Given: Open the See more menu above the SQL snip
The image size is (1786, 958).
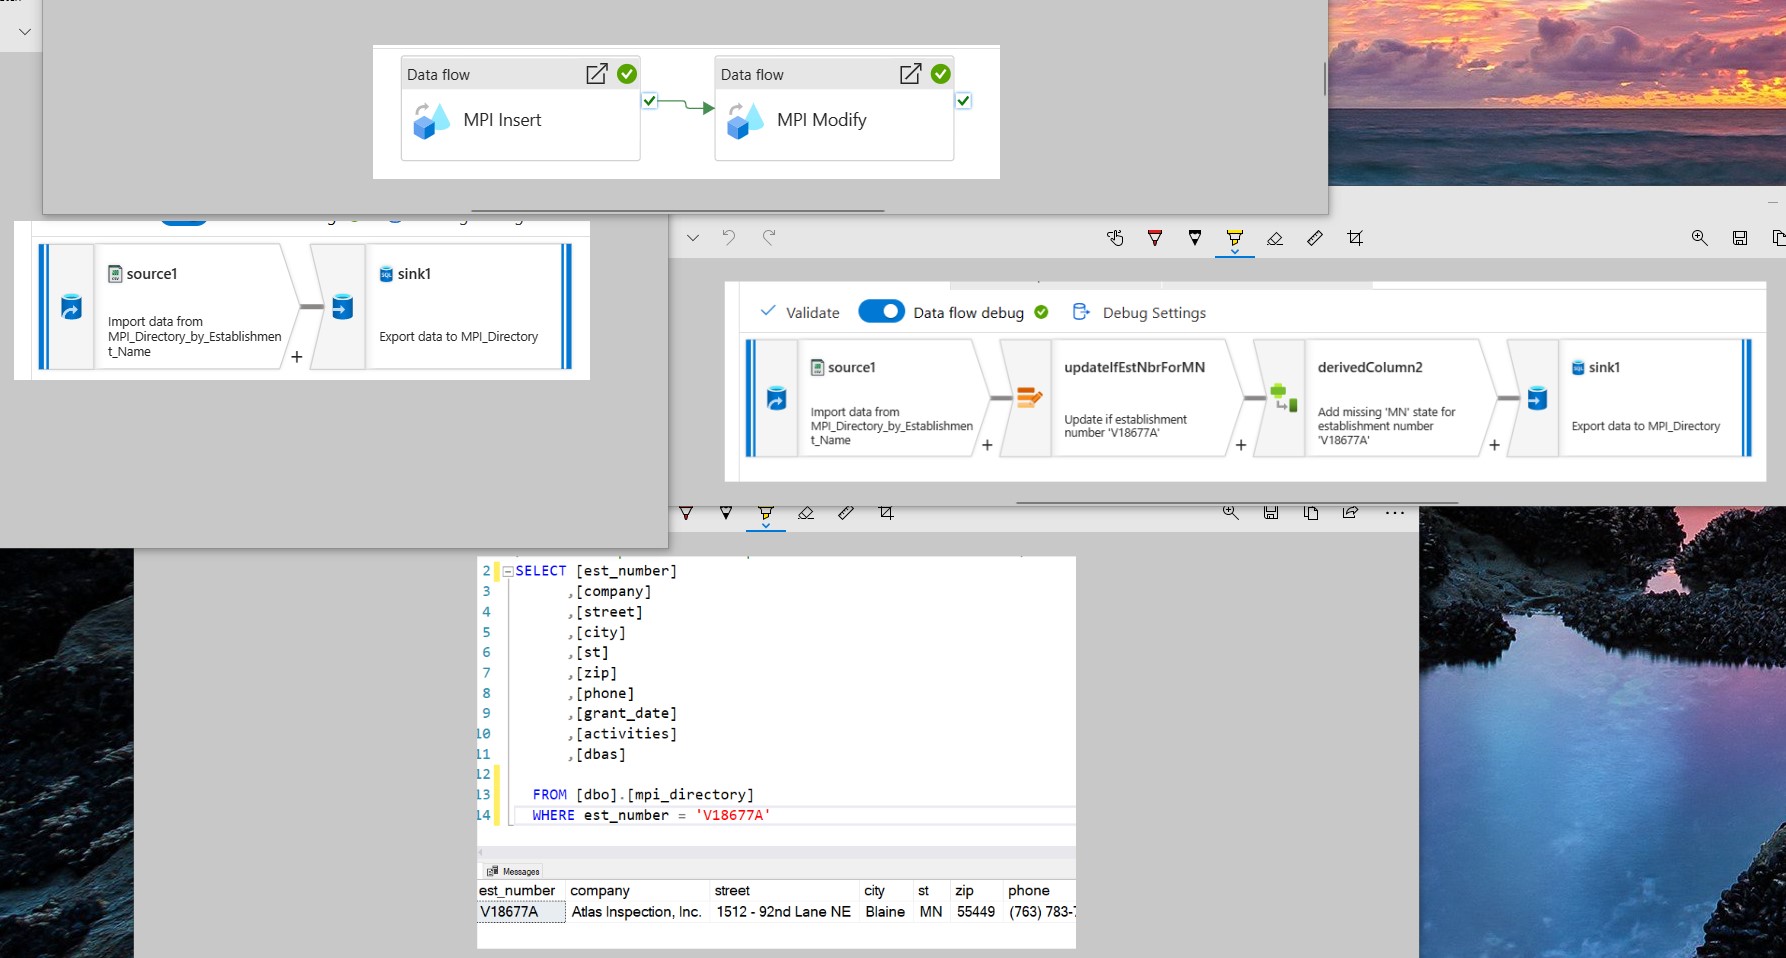Looking at the screenshot, I should 1395,513.
